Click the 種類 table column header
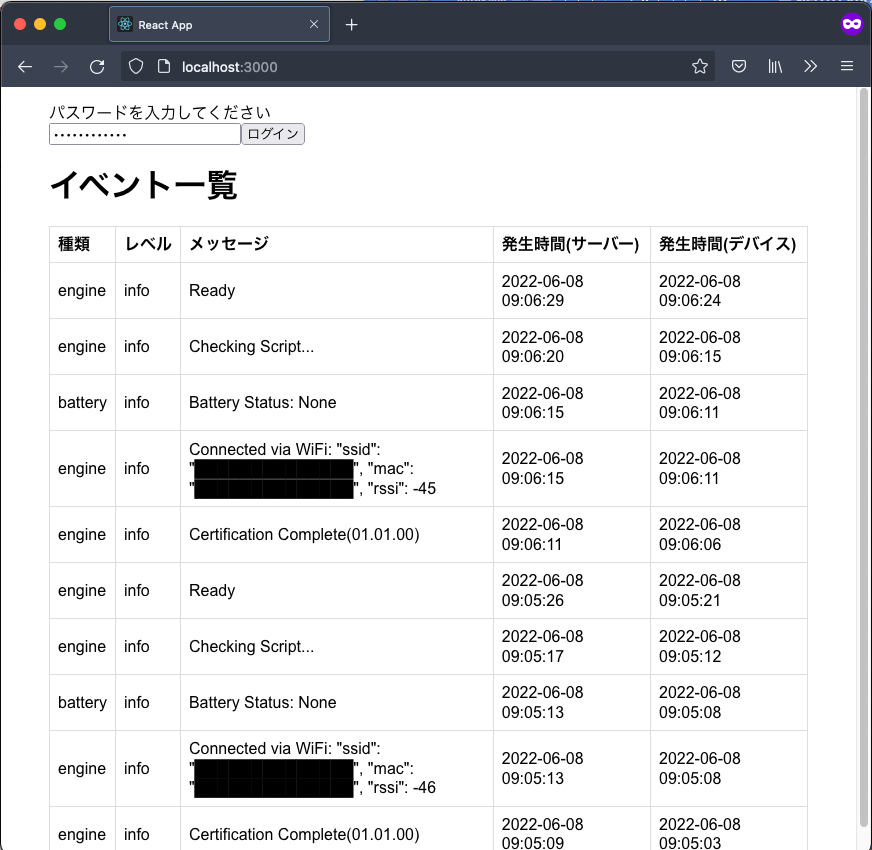Image resolution: width=872 pixels, height=850 pixels. (82, 243)
